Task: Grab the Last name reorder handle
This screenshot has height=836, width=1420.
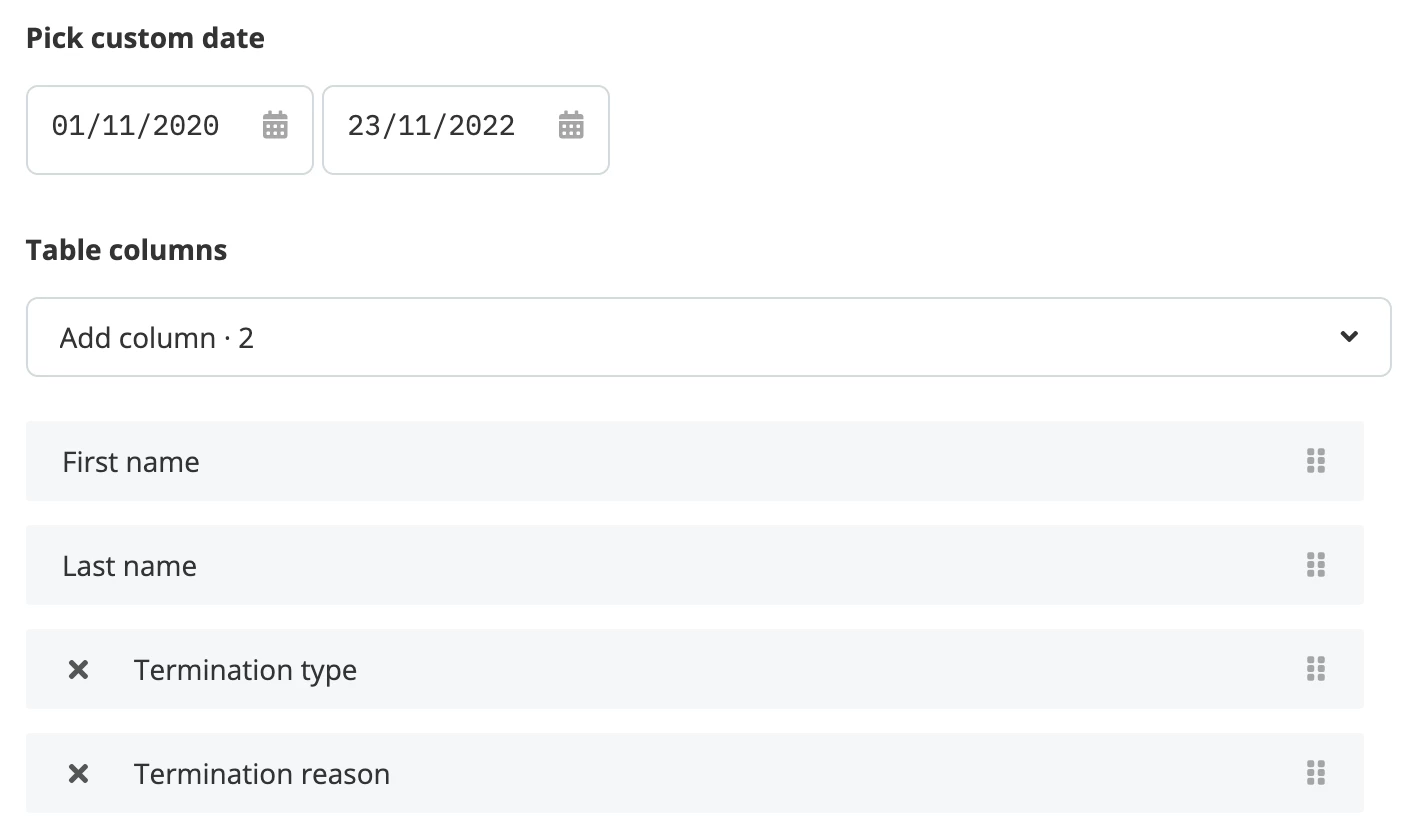Action: (1316, 565)
